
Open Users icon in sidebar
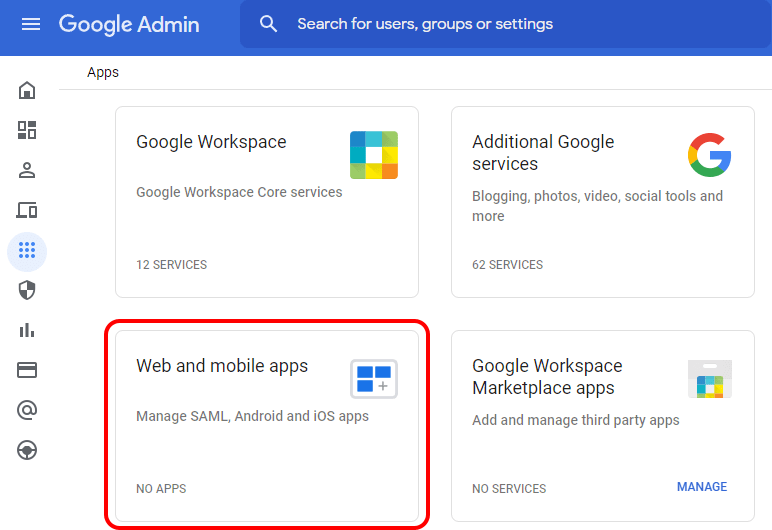pos(27,170)
